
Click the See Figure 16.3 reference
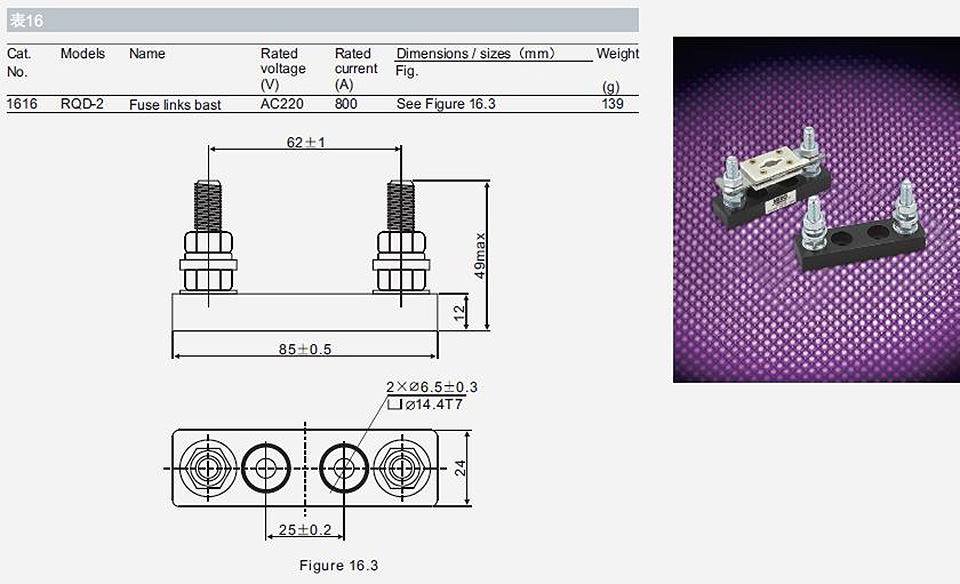coord(446,104)
